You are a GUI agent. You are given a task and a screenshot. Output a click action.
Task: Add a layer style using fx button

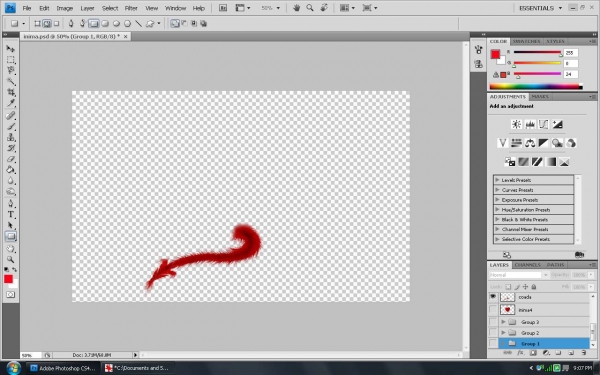(520, 353)
